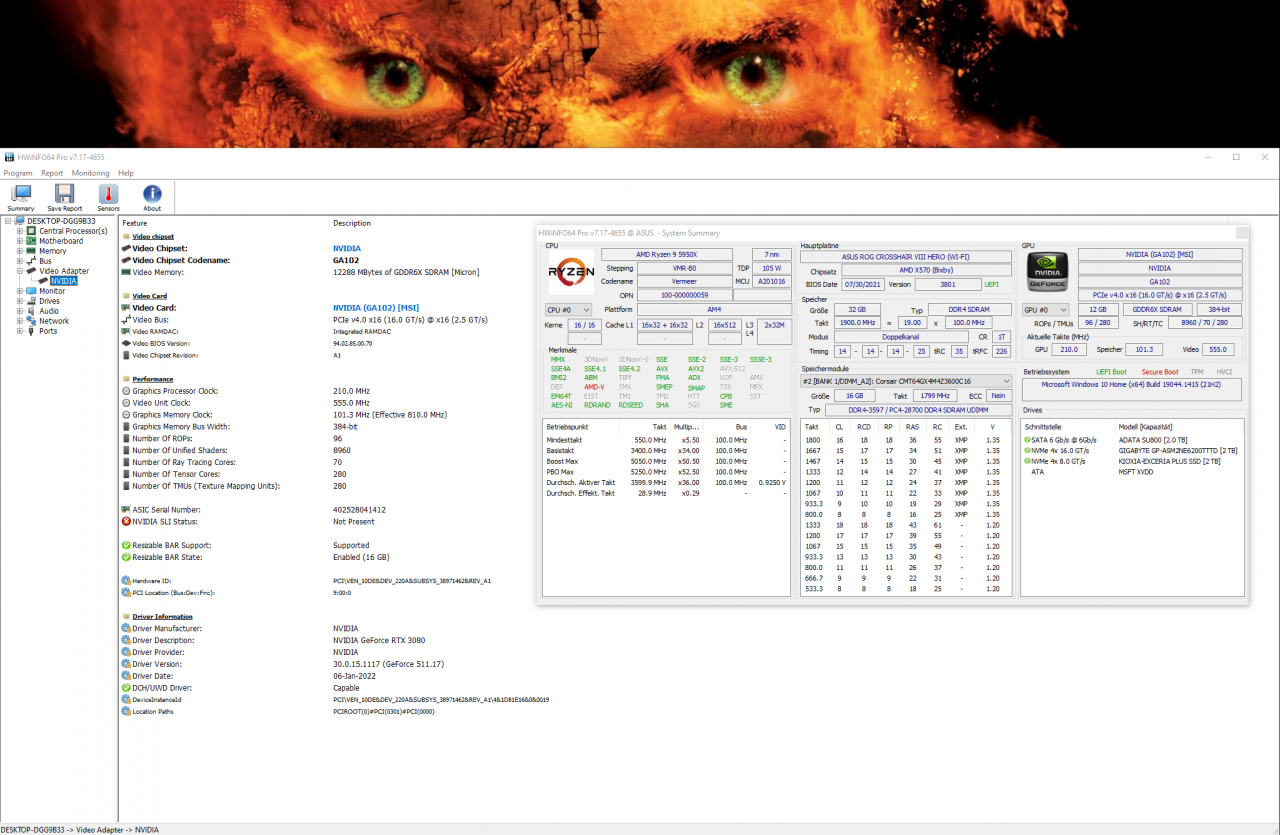The width and height of the screenshot is (1280, 835).
Task: Click the HWiNFO64 app icon in title bar
Action: (x=9, y=157)
